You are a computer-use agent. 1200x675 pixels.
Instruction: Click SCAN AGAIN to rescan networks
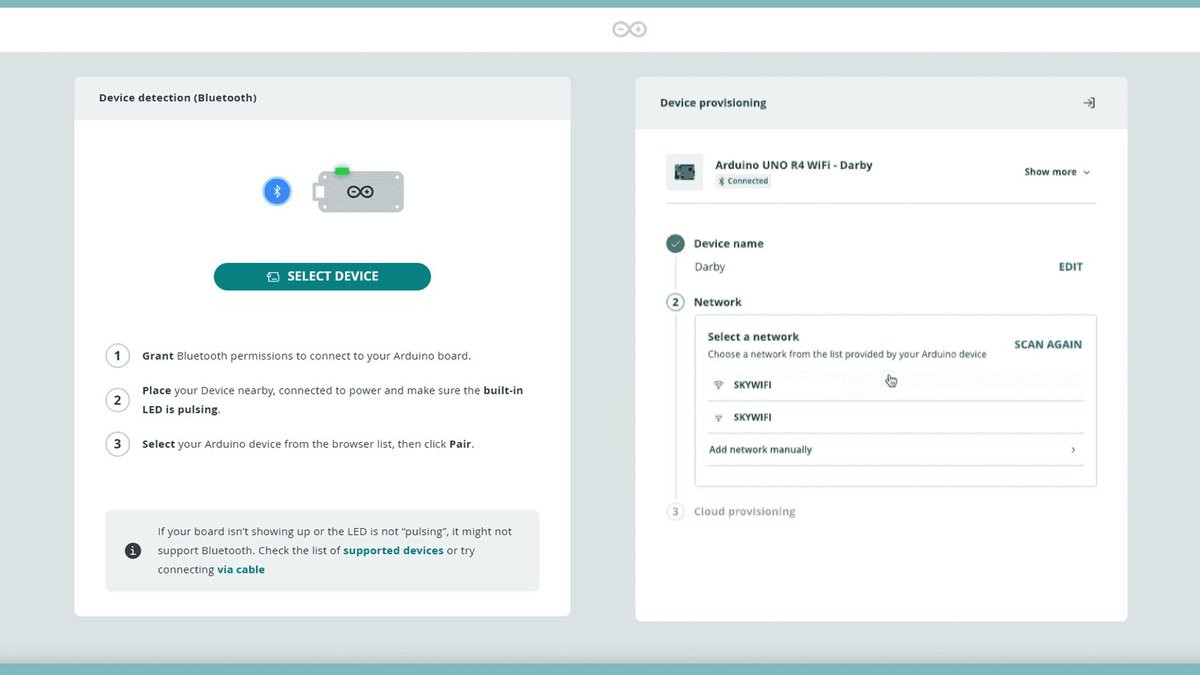pyautogui.click(x=1048, y=345)
